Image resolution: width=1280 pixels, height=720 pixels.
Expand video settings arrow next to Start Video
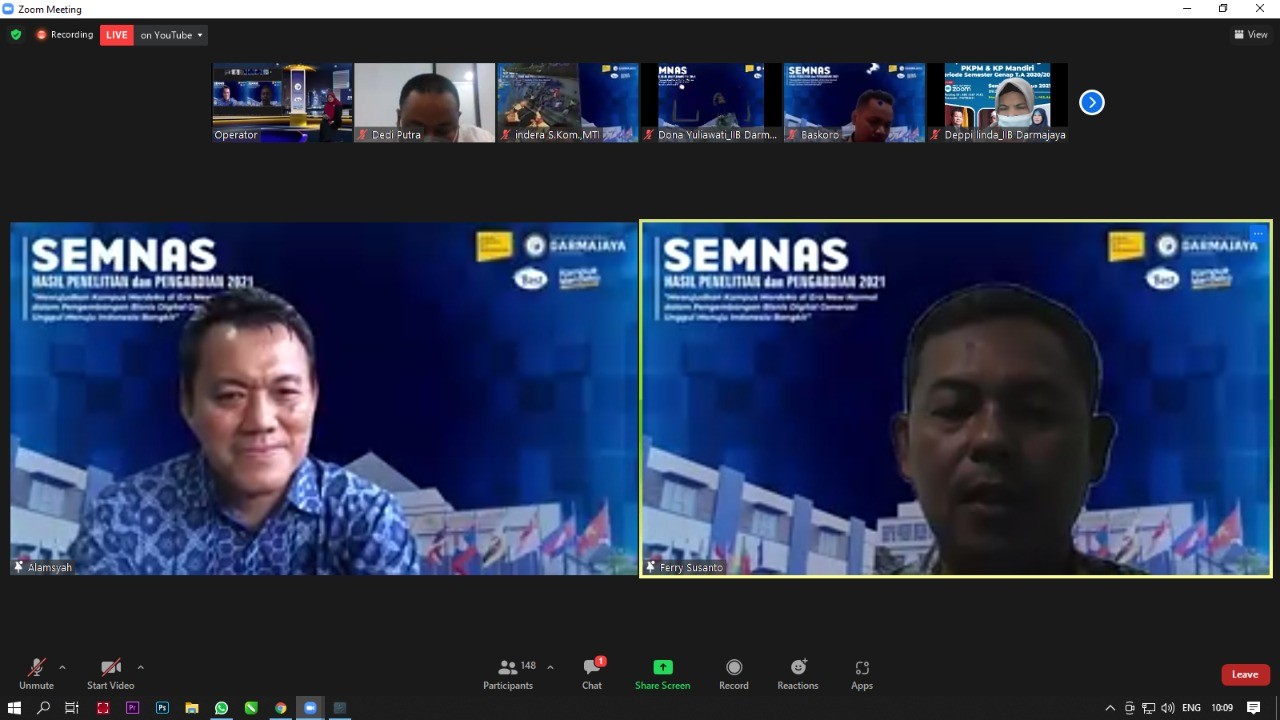point(140,667)
